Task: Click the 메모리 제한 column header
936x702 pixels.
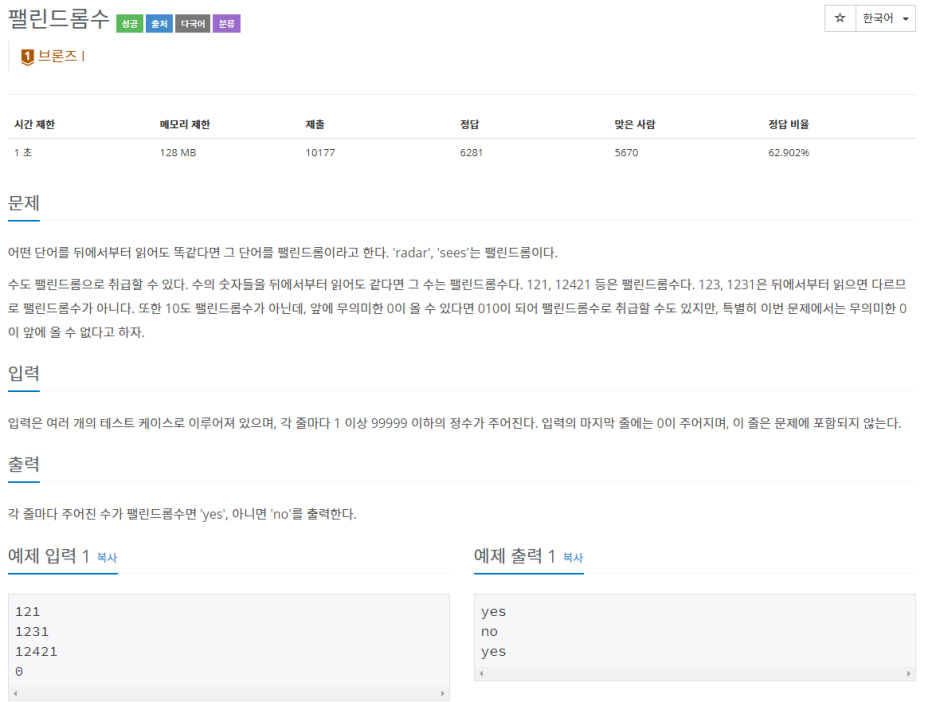Action: point(185,124)
